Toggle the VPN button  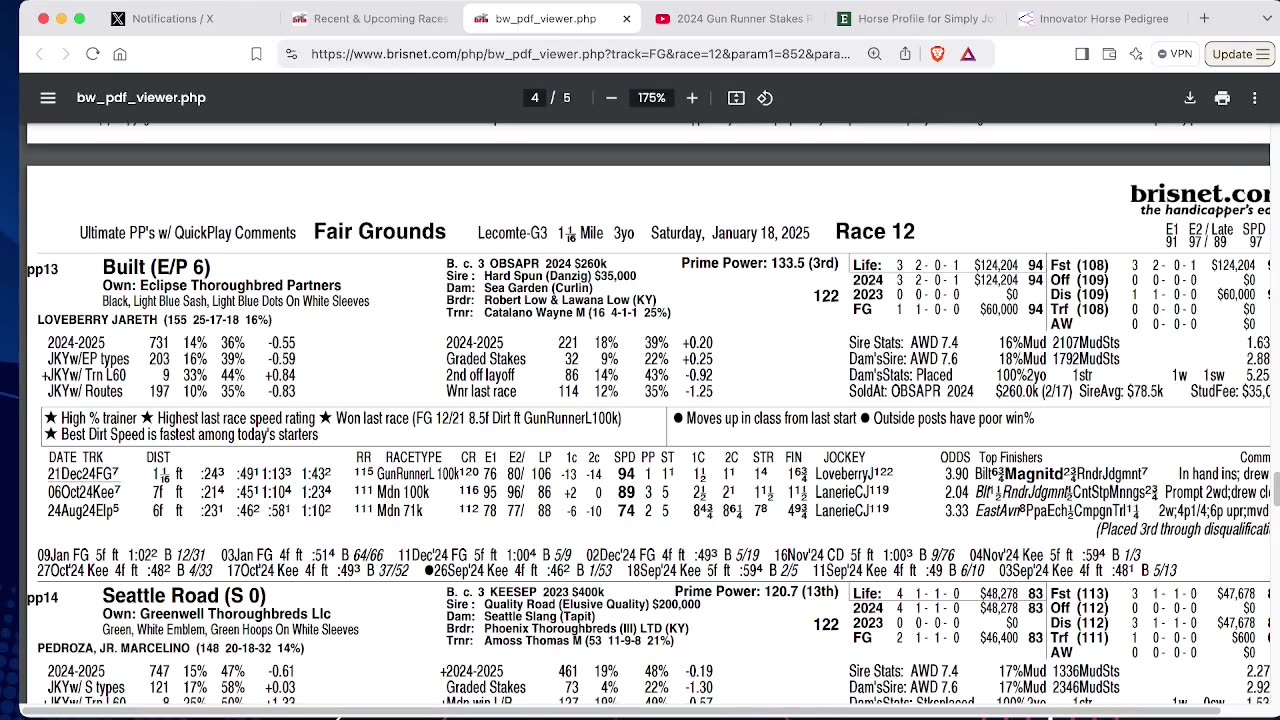click(x=1175, y=54)
